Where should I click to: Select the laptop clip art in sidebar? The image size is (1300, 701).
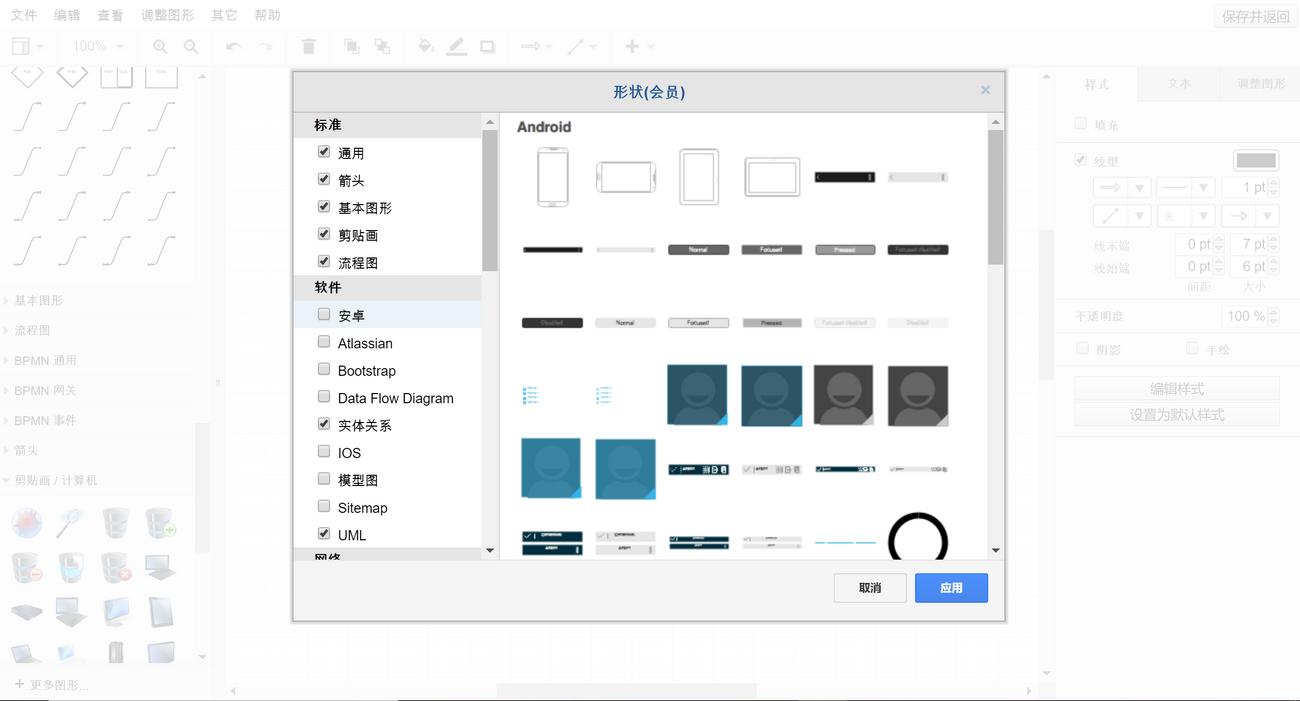coord(71,612)
